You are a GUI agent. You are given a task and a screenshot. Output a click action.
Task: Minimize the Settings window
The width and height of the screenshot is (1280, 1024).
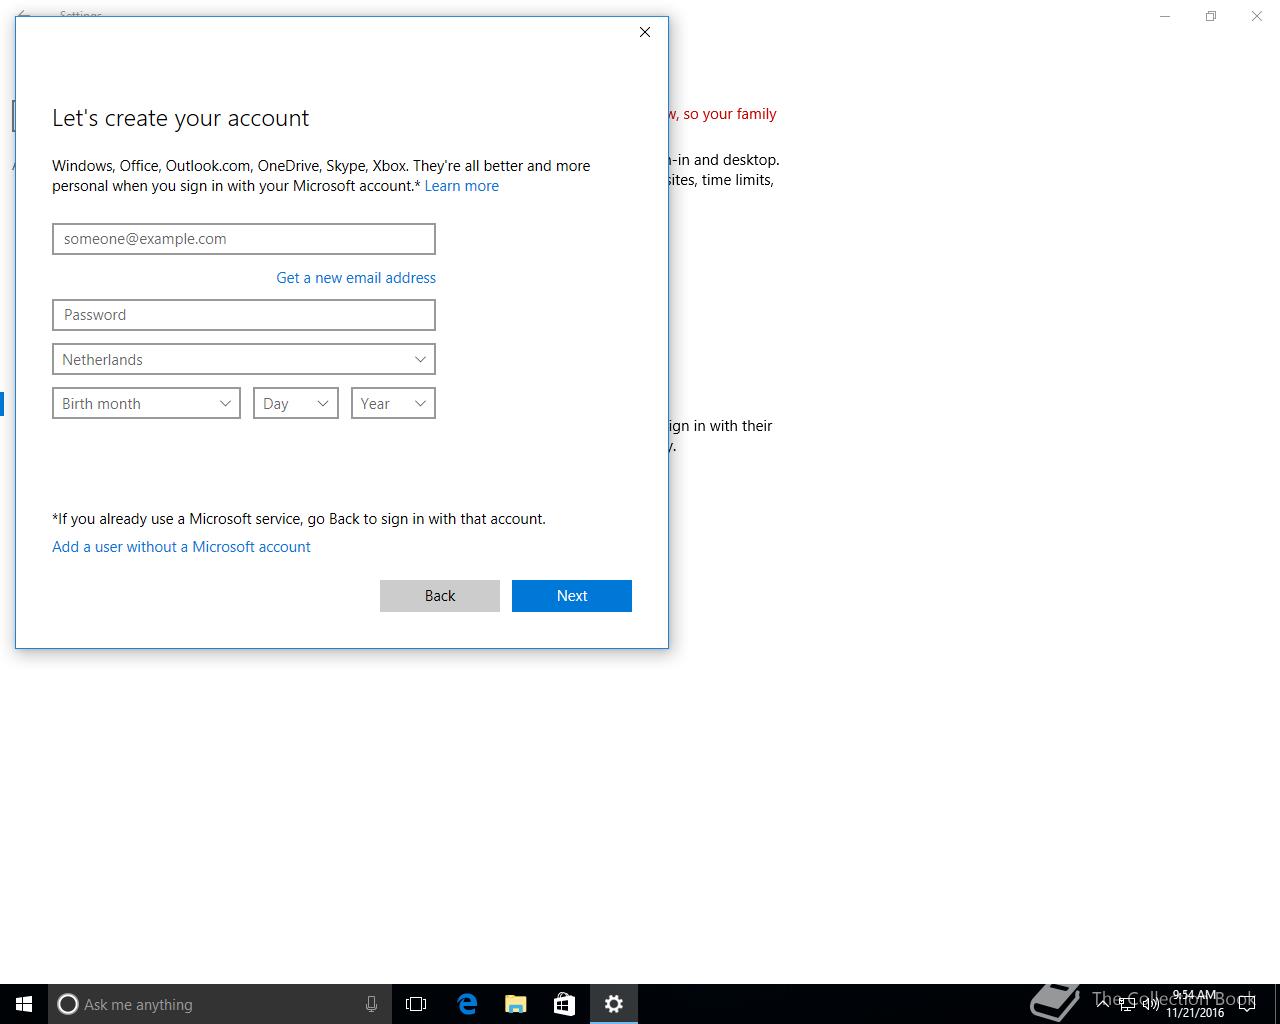pyautogui.click(x=1165, y=16)
